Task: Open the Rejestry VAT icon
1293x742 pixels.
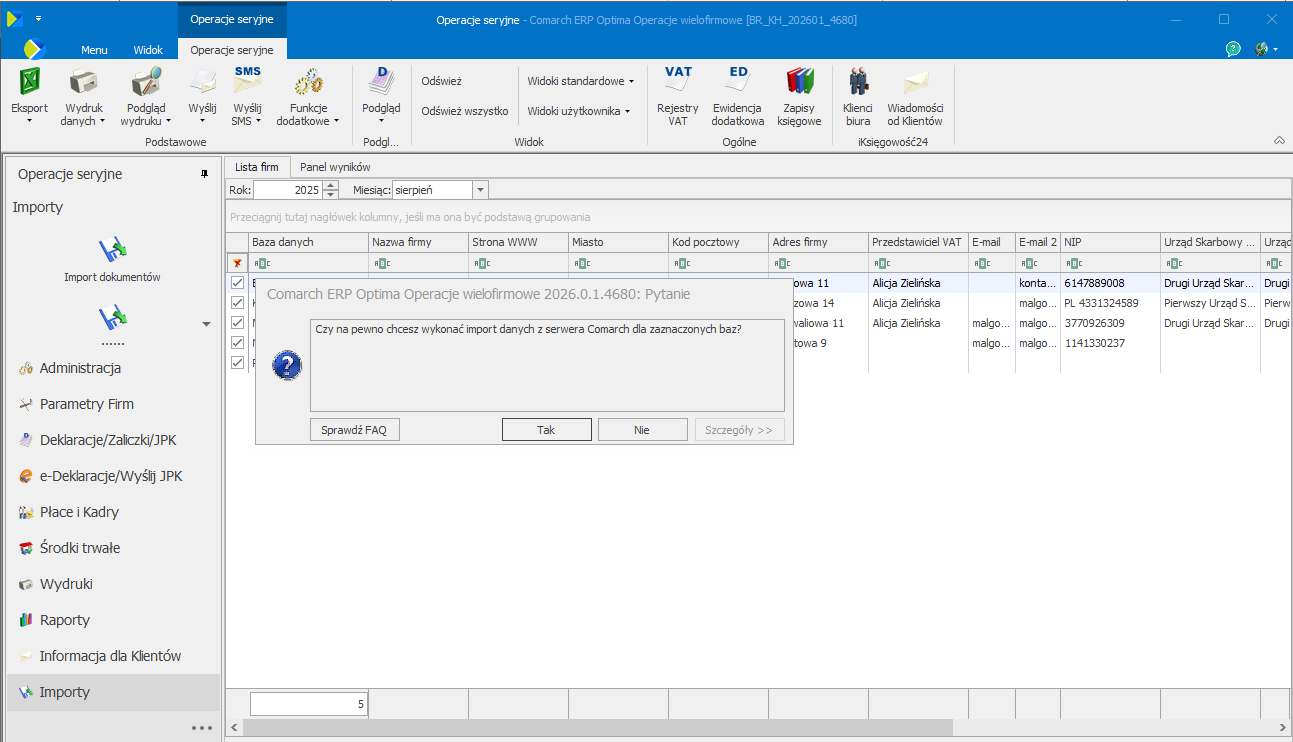Action: click(x=678, y=81)
